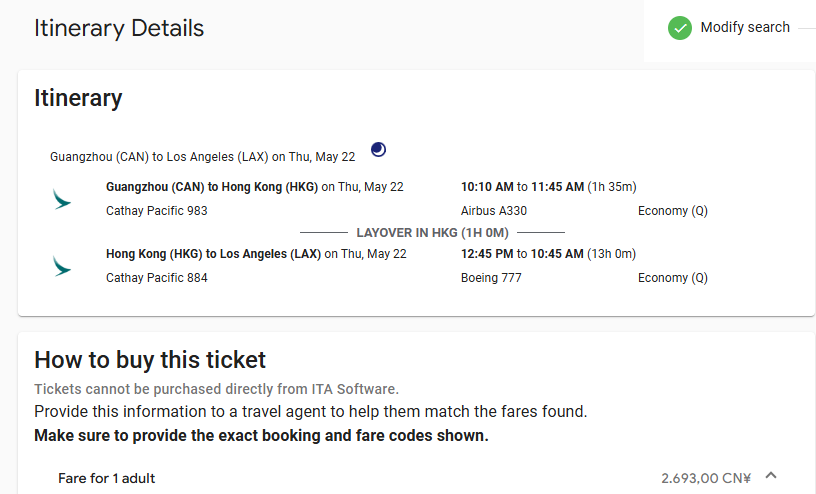Click Economy (Q) on the Boeing 777 row
The image size is (816, 494).
pos(672,278)
